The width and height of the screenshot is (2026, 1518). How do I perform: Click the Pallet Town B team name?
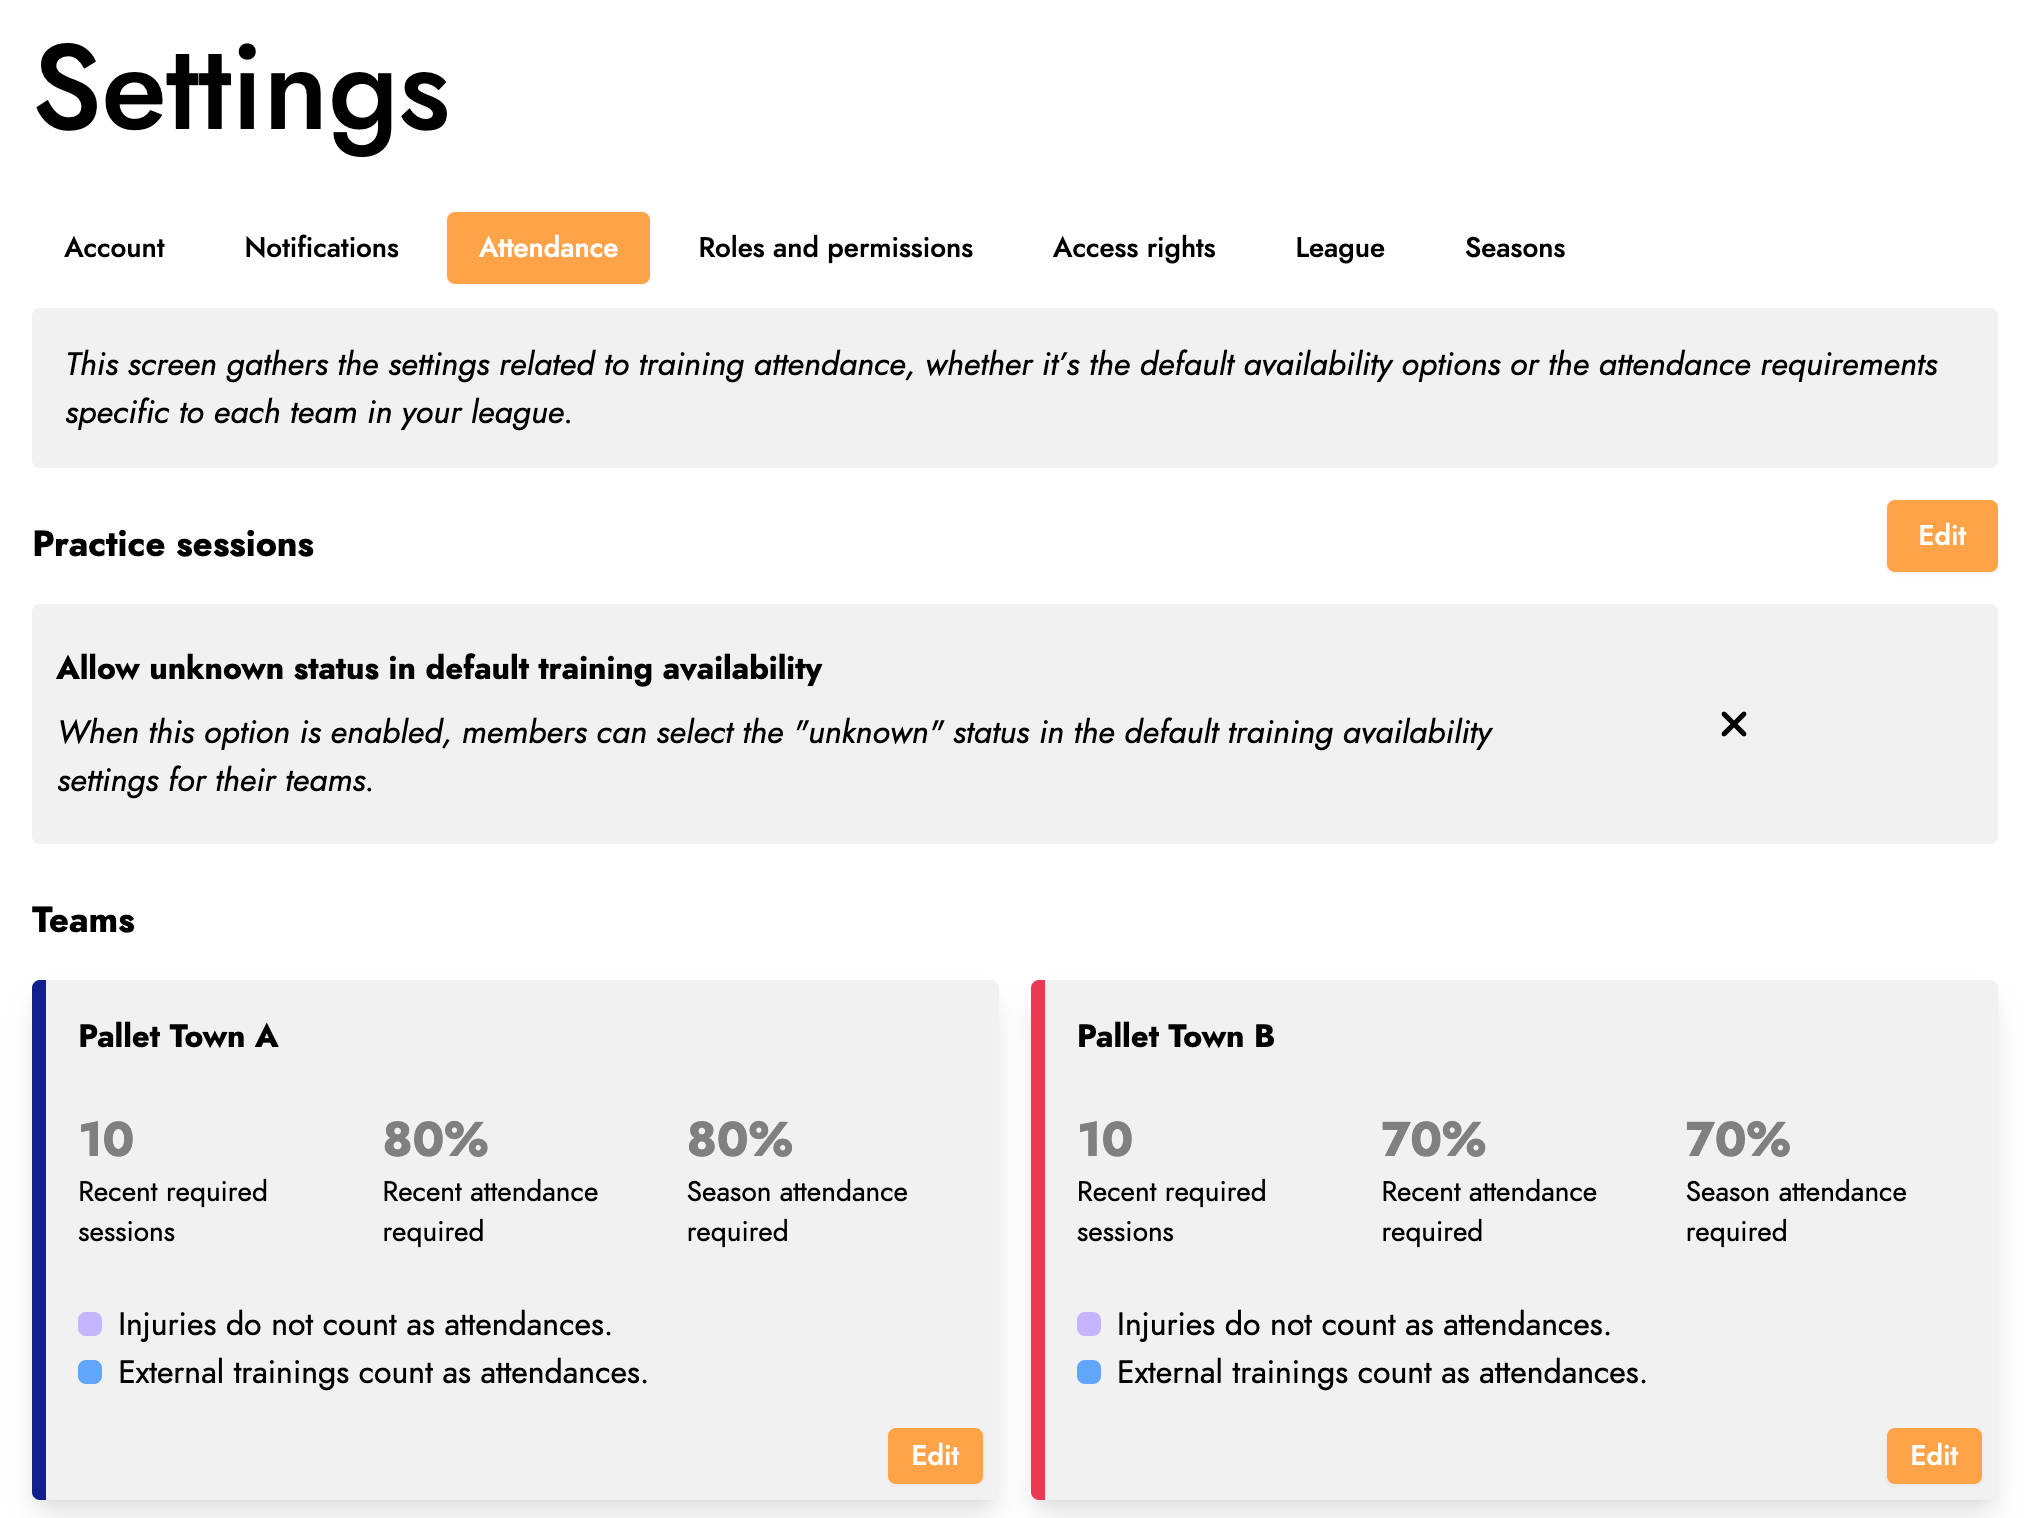coord(1175,1036)
